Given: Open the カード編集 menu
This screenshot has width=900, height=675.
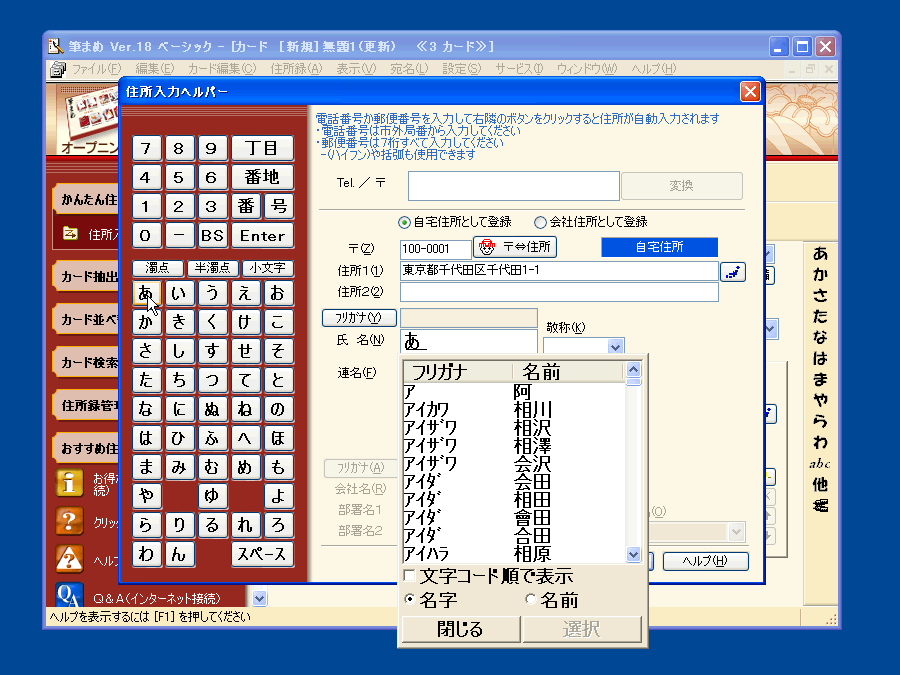Looking at the screenshot, I should [x=222, y=69].
